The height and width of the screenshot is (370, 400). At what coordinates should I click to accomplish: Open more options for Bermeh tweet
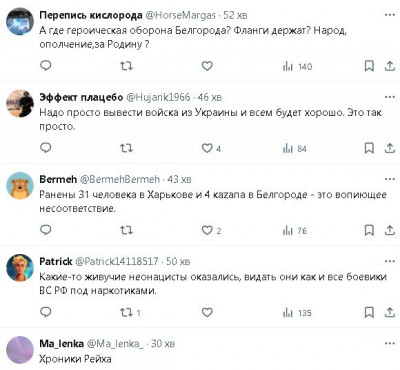[390, 179]
